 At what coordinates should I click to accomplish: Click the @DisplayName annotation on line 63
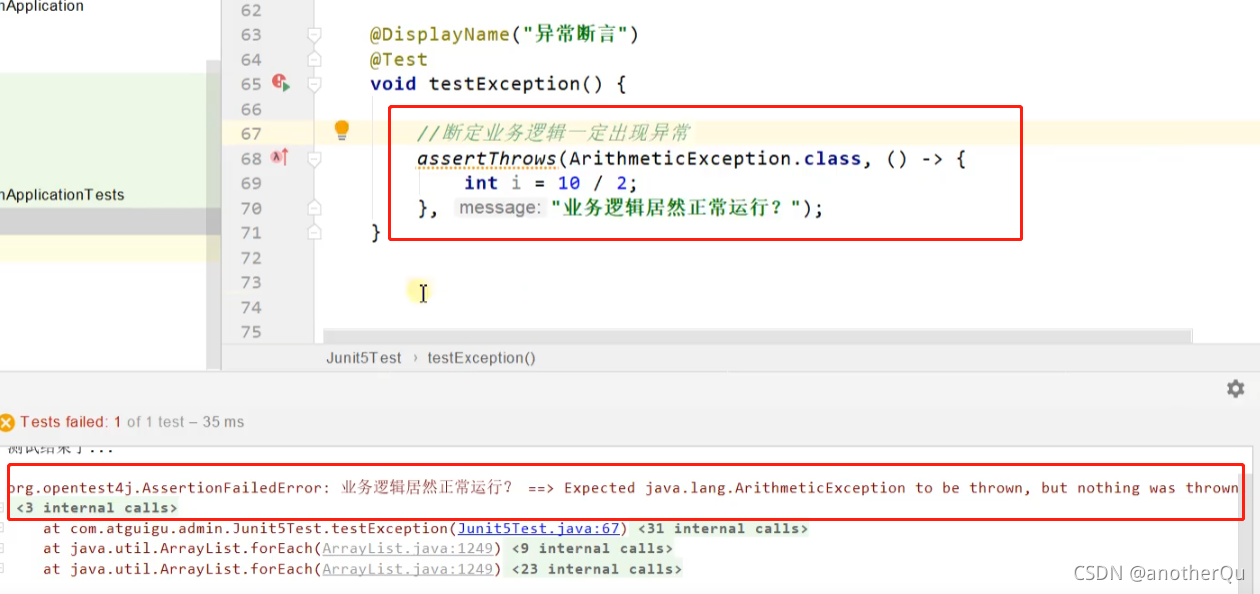pos(440,35)
